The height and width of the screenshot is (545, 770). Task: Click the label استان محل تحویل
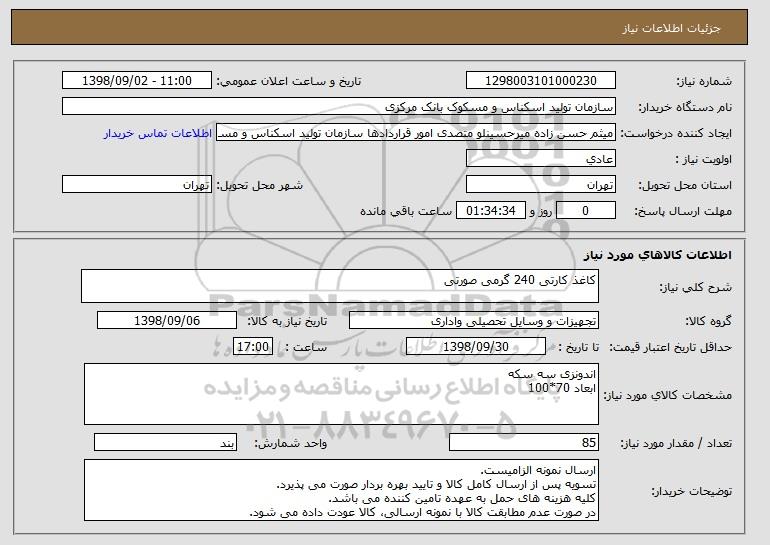click(x=685, y=185)
